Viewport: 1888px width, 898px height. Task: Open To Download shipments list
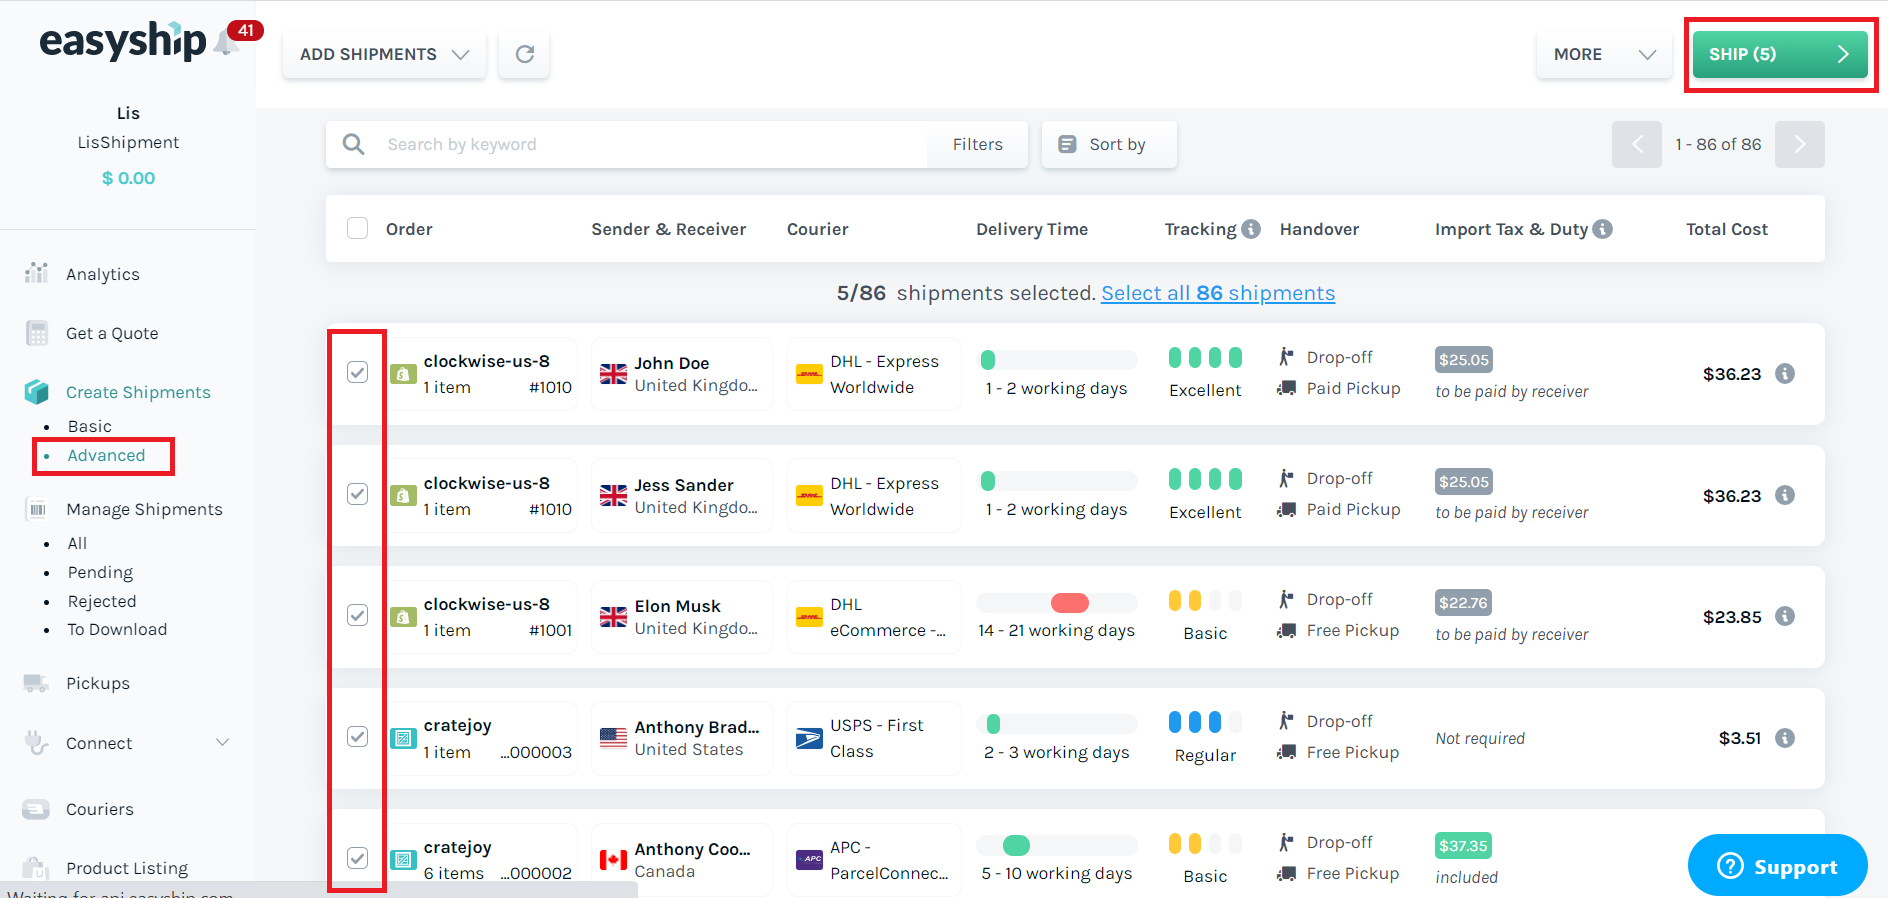tap(117, 629)
